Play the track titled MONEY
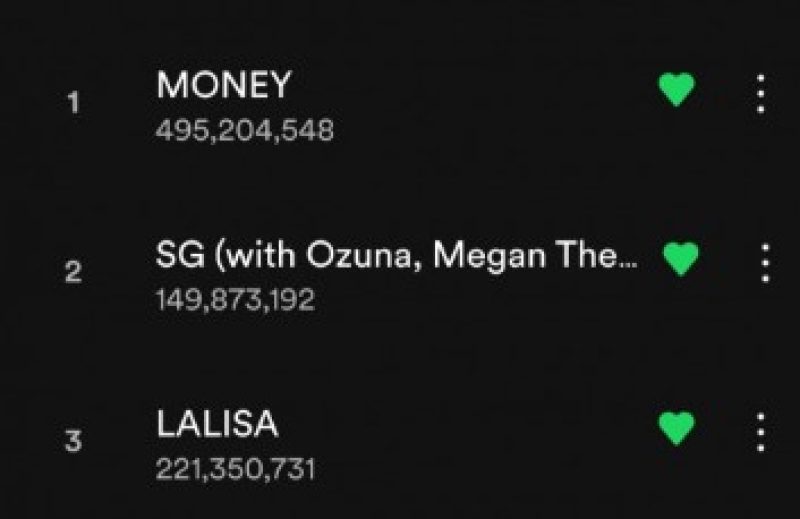 coord(223,85)
